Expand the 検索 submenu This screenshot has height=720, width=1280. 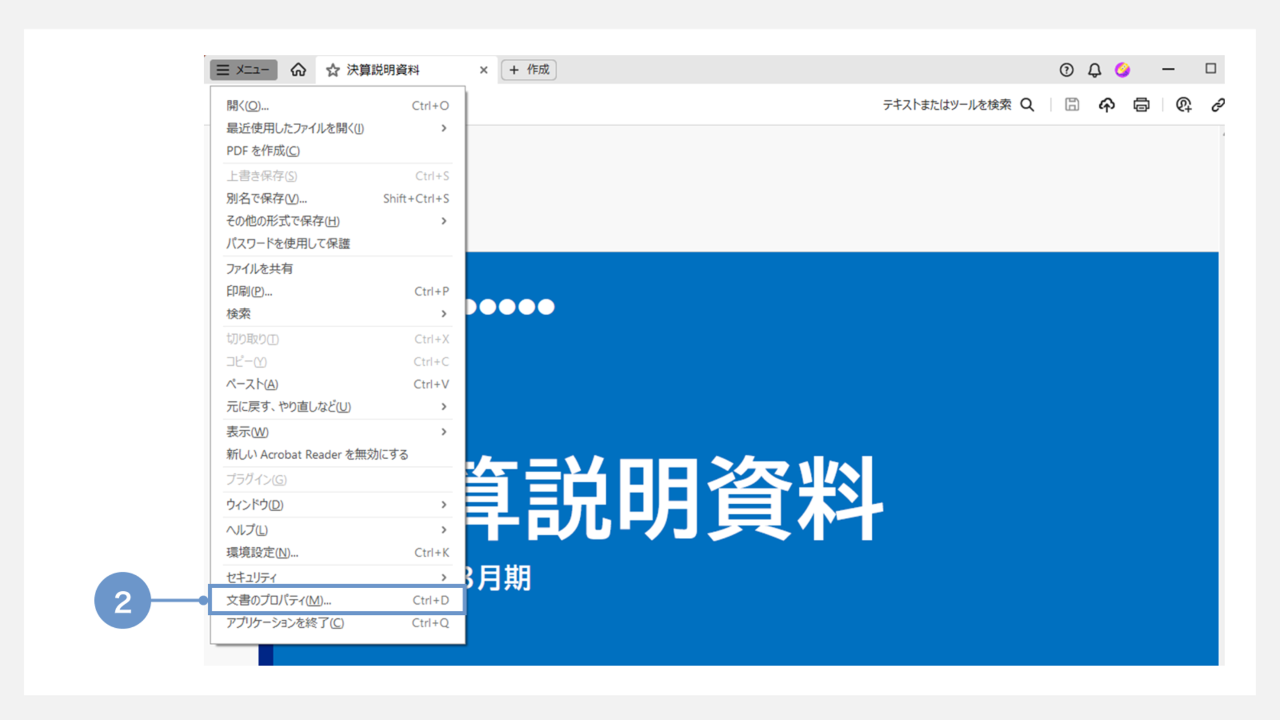[x=338, y=314]
